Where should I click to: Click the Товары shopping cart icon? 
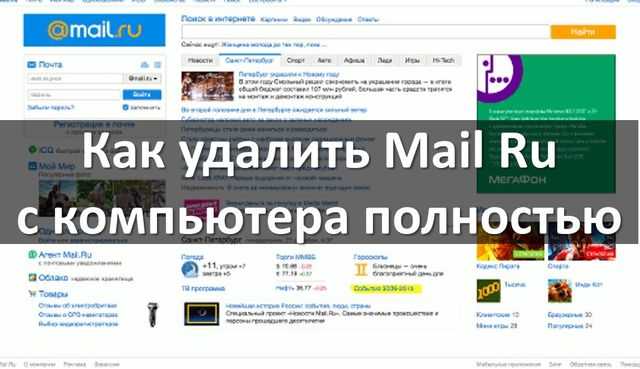32,293
